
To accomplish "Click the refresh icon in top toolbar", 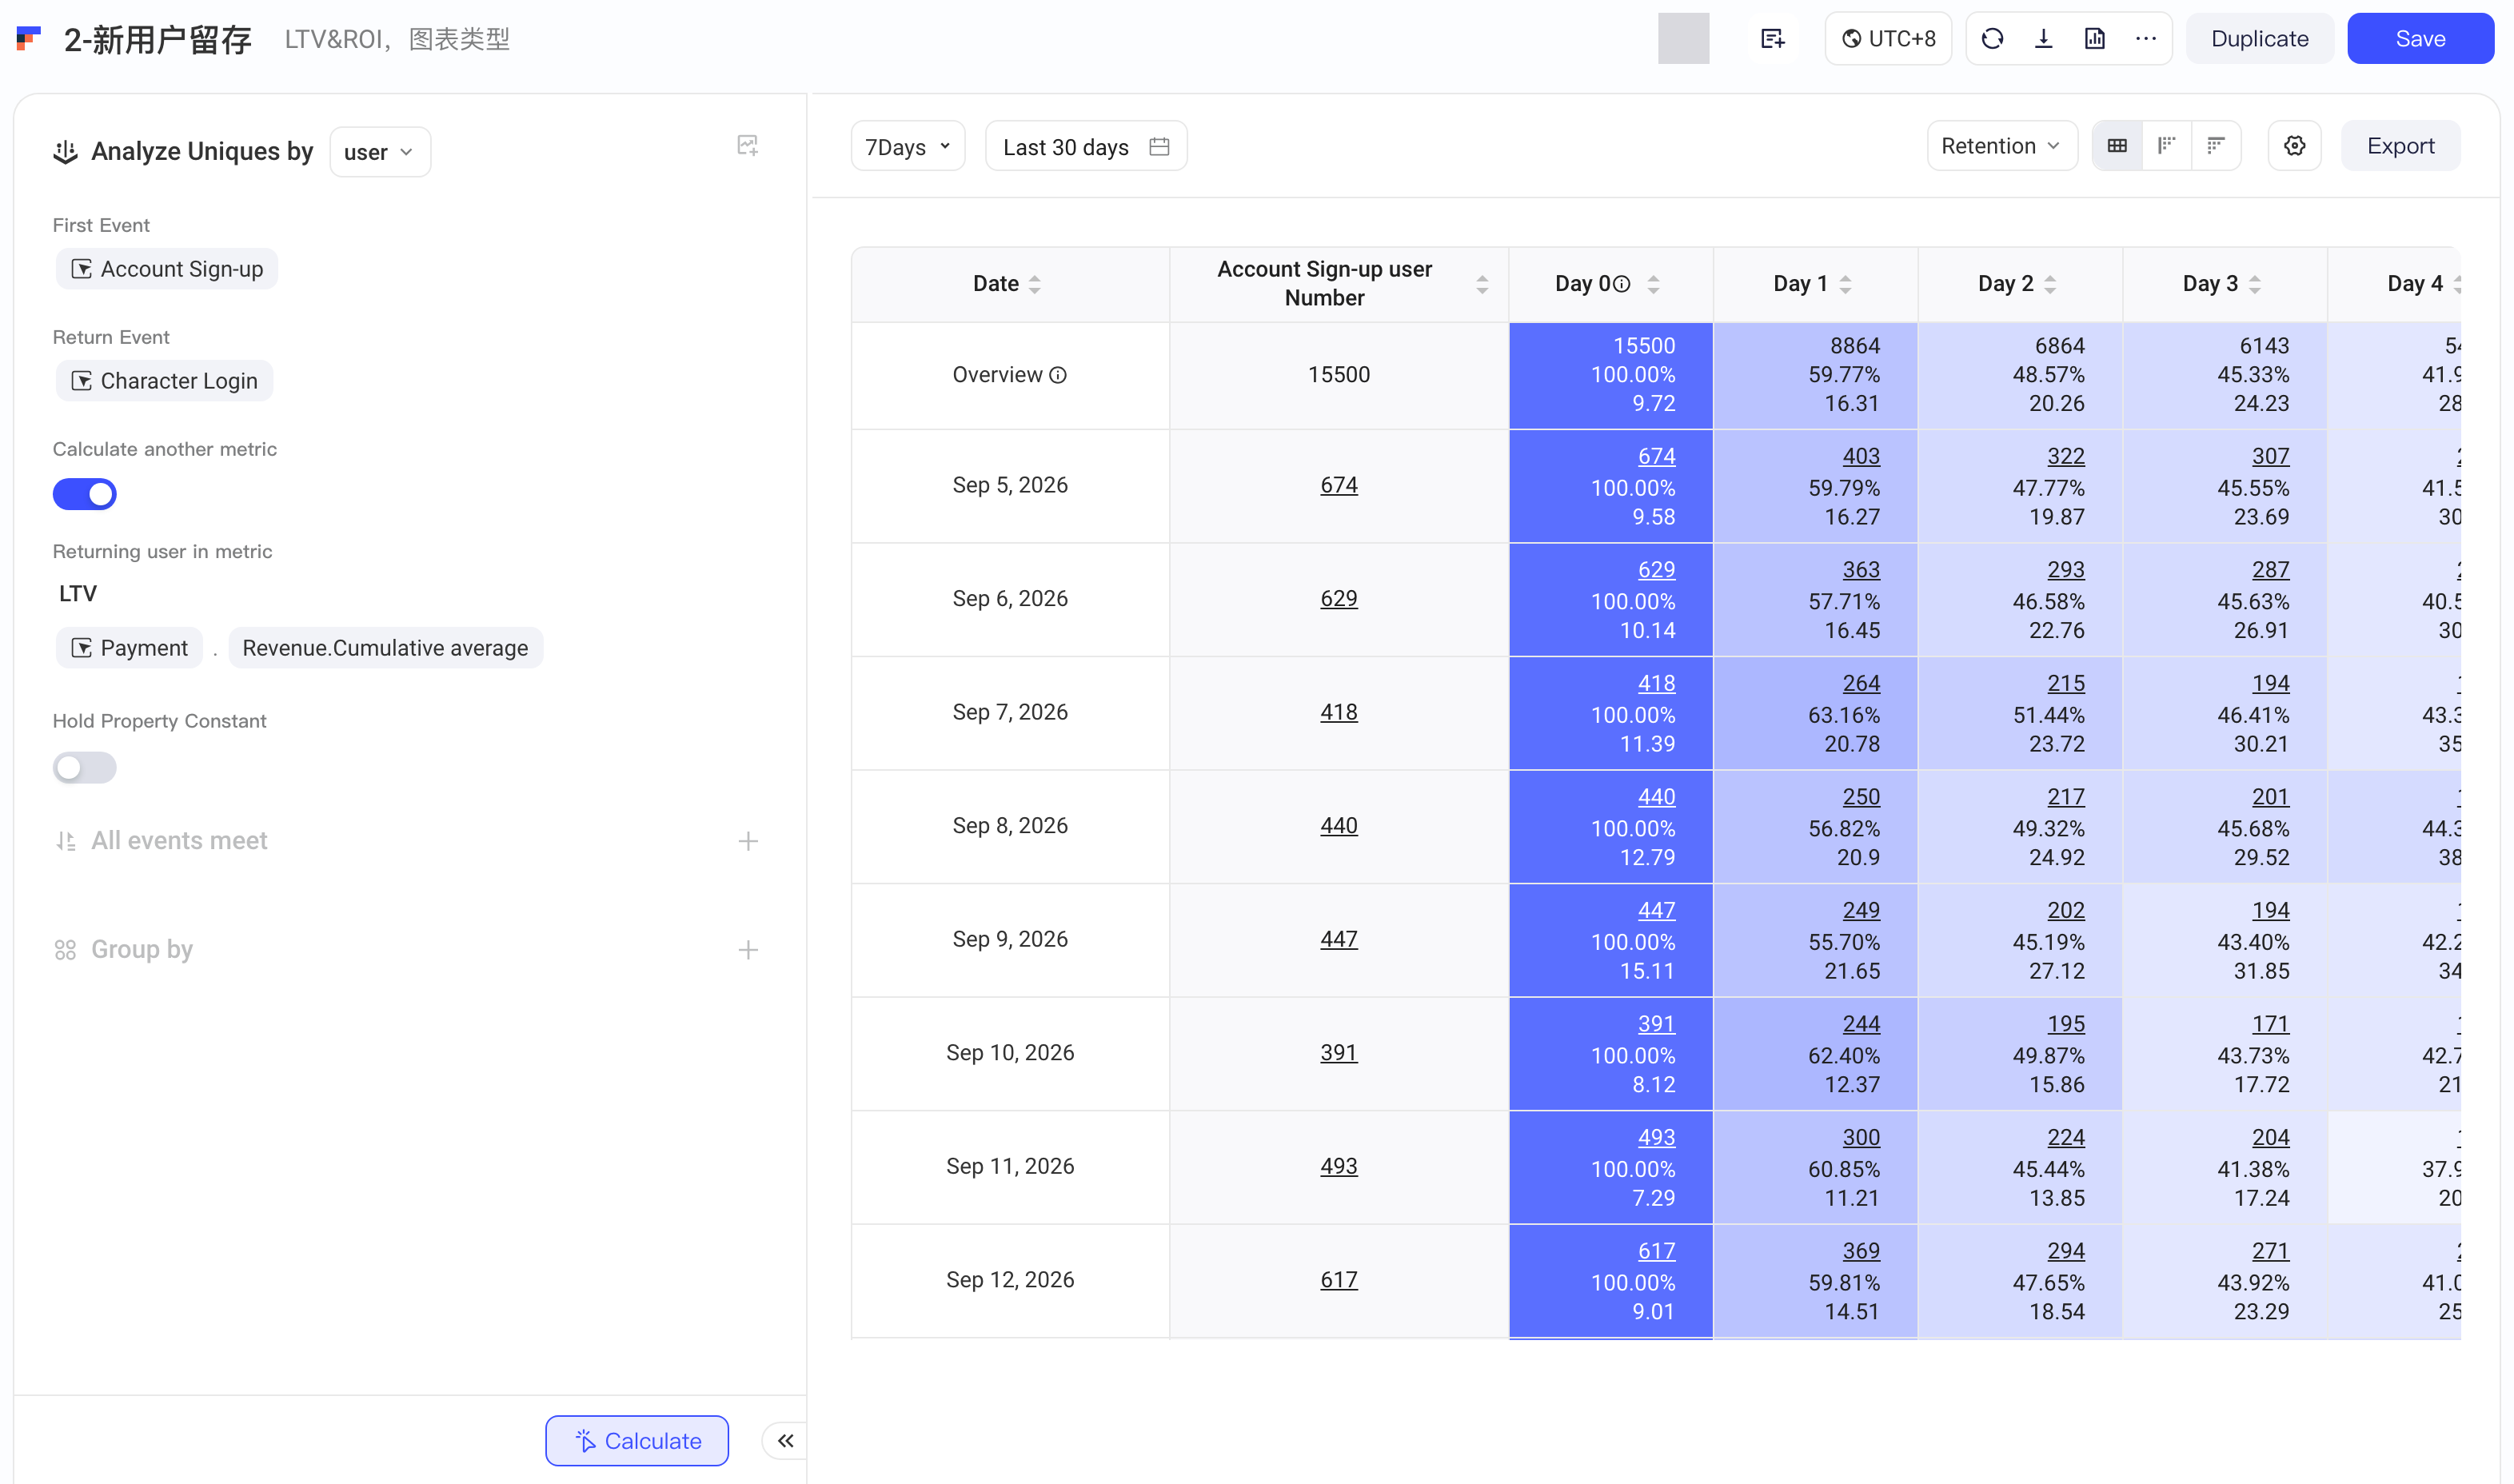I will (x=1992, y=39).
